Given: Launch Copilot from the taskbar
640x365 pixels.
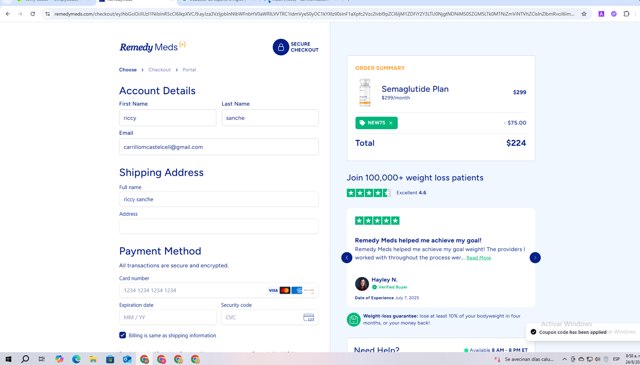Looking at the screenshot, I should point(59,359).
